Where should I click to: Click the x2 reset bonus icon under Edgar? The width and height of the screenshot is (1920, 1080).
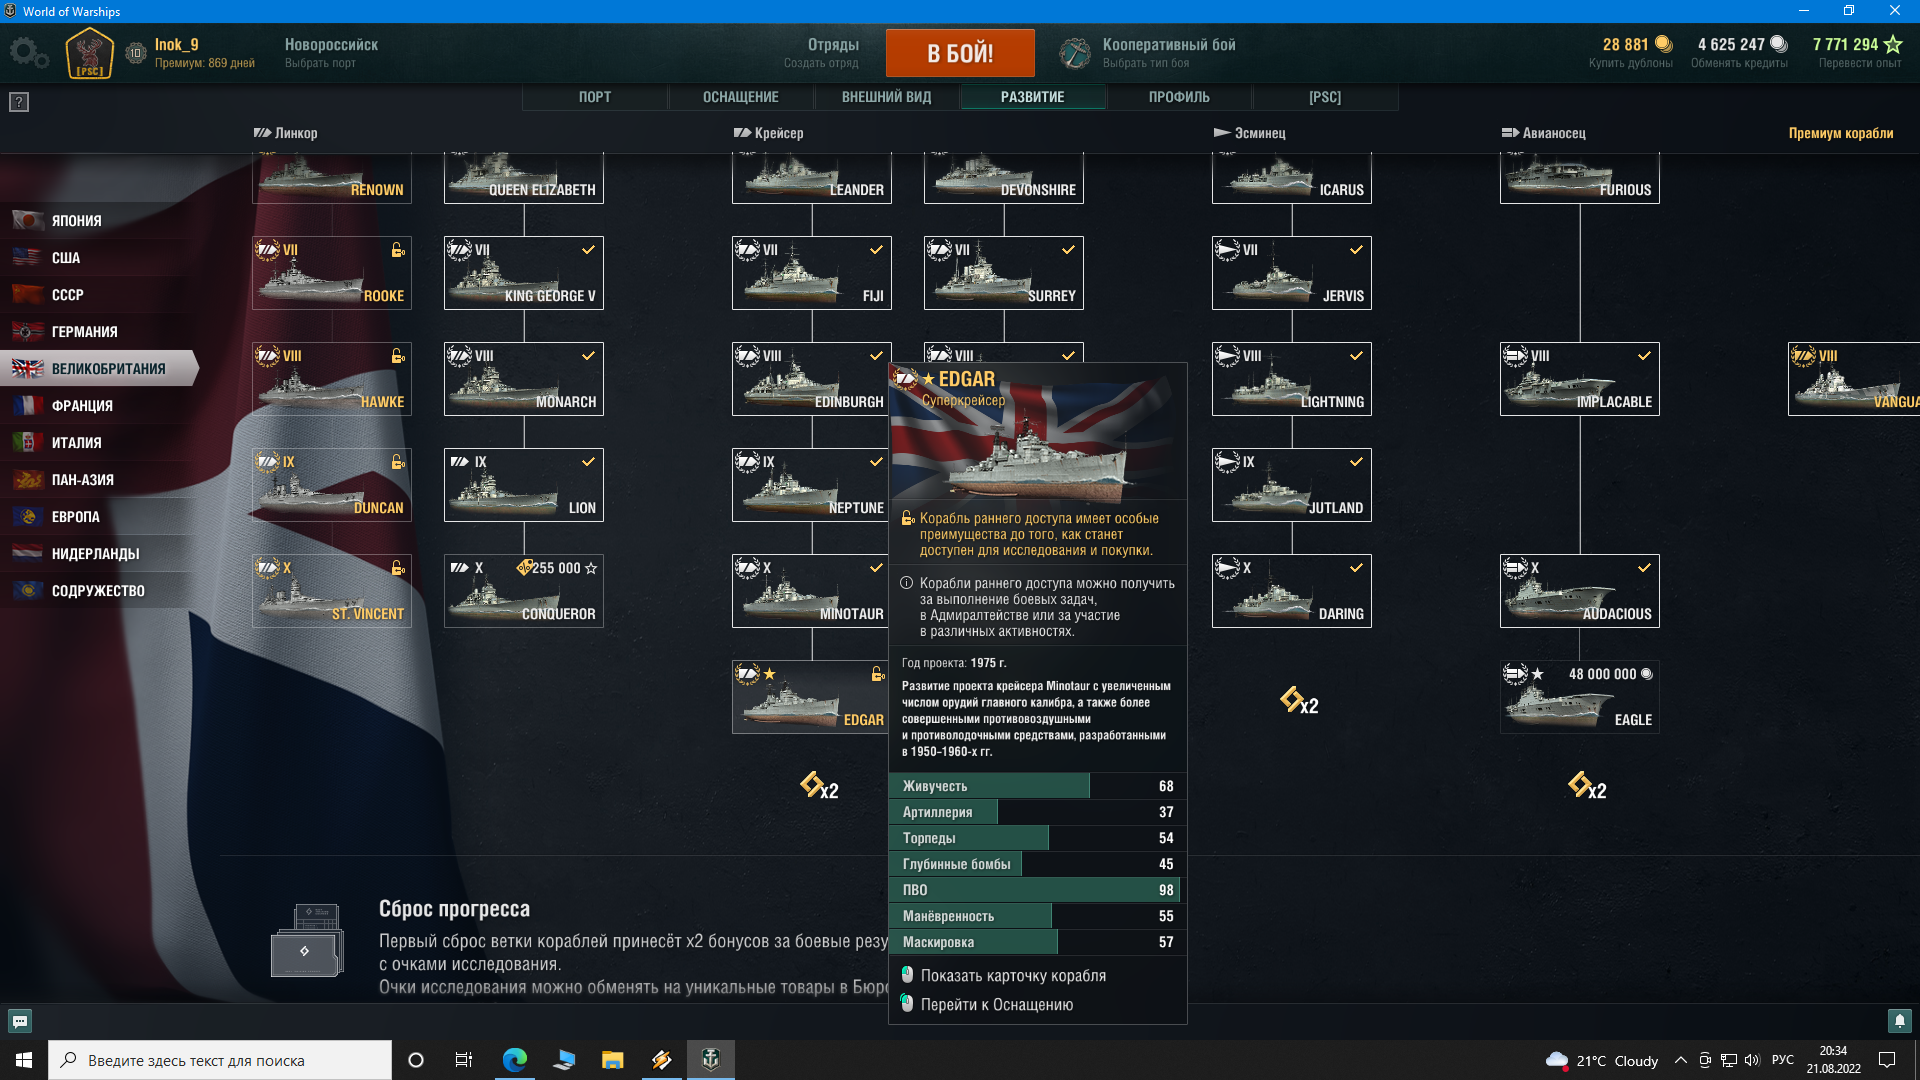tap(819, 787)
